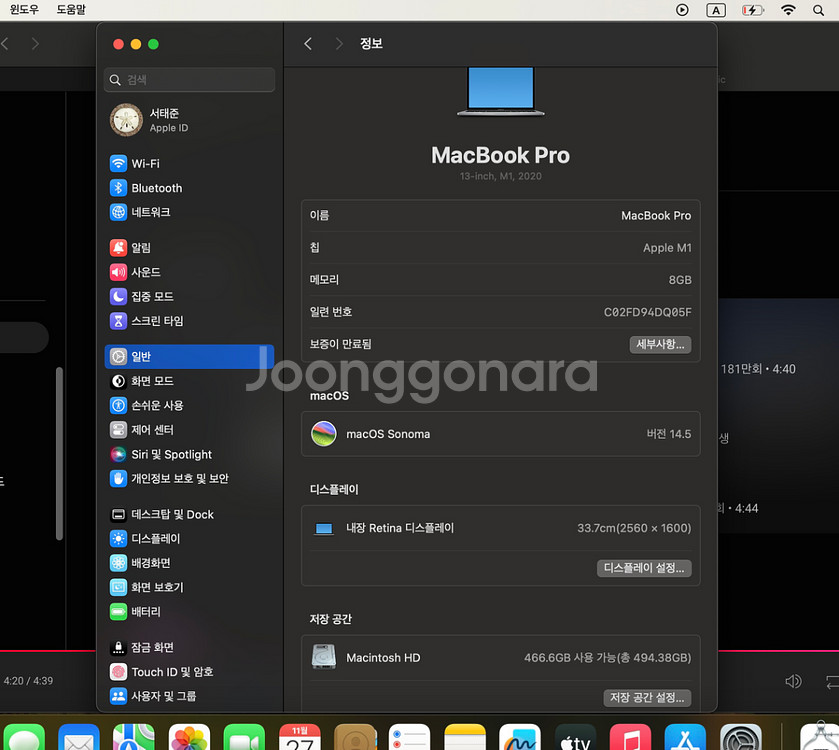Open Apple TV from the Dock
Screen dimensions: 839x750
575,737
